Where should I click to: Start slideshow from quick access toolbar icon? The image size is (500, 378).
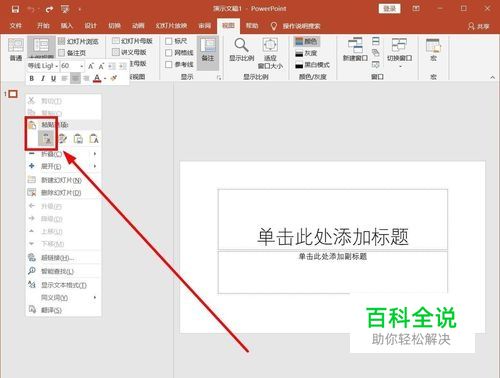pos(65,9)
